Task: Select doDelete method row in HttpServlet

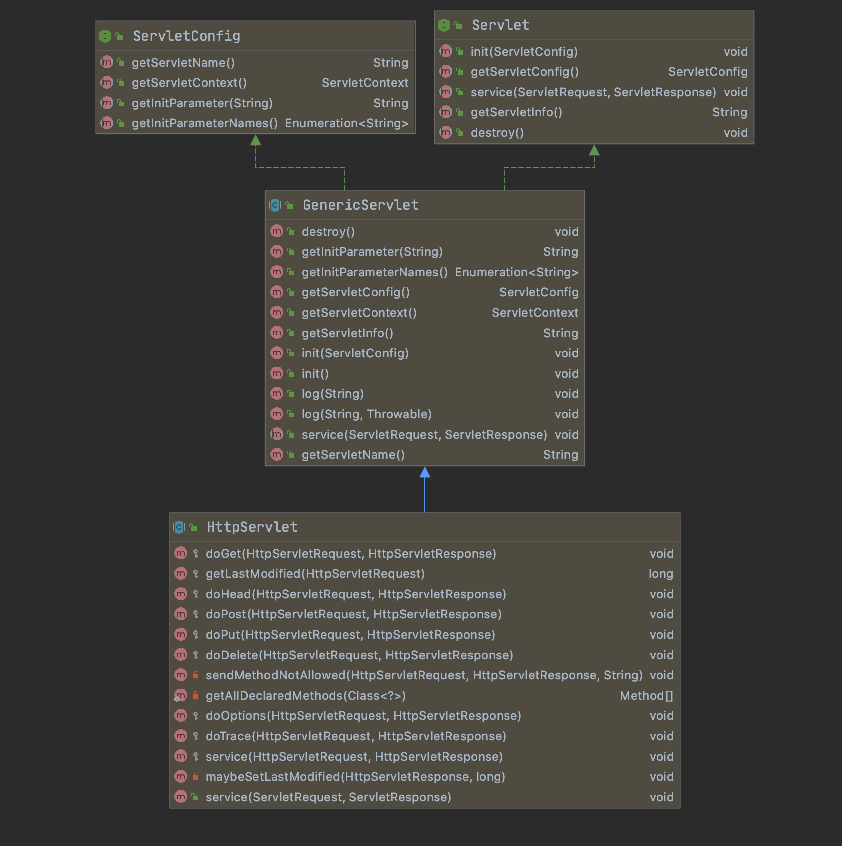Action: pyautogui.click(x=425, y=655)
